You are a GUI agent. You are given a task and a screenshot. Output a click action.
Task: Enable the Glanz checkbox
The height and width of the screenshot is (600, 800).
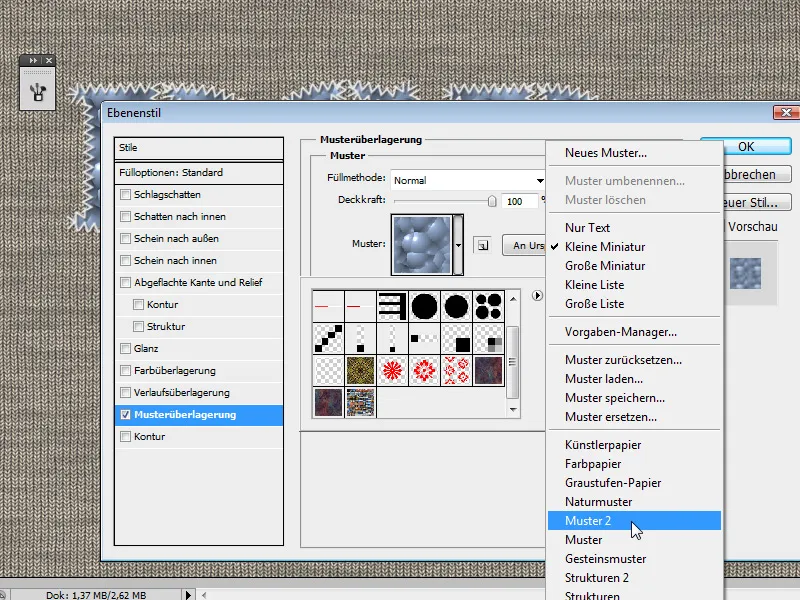tap(125, 348)
